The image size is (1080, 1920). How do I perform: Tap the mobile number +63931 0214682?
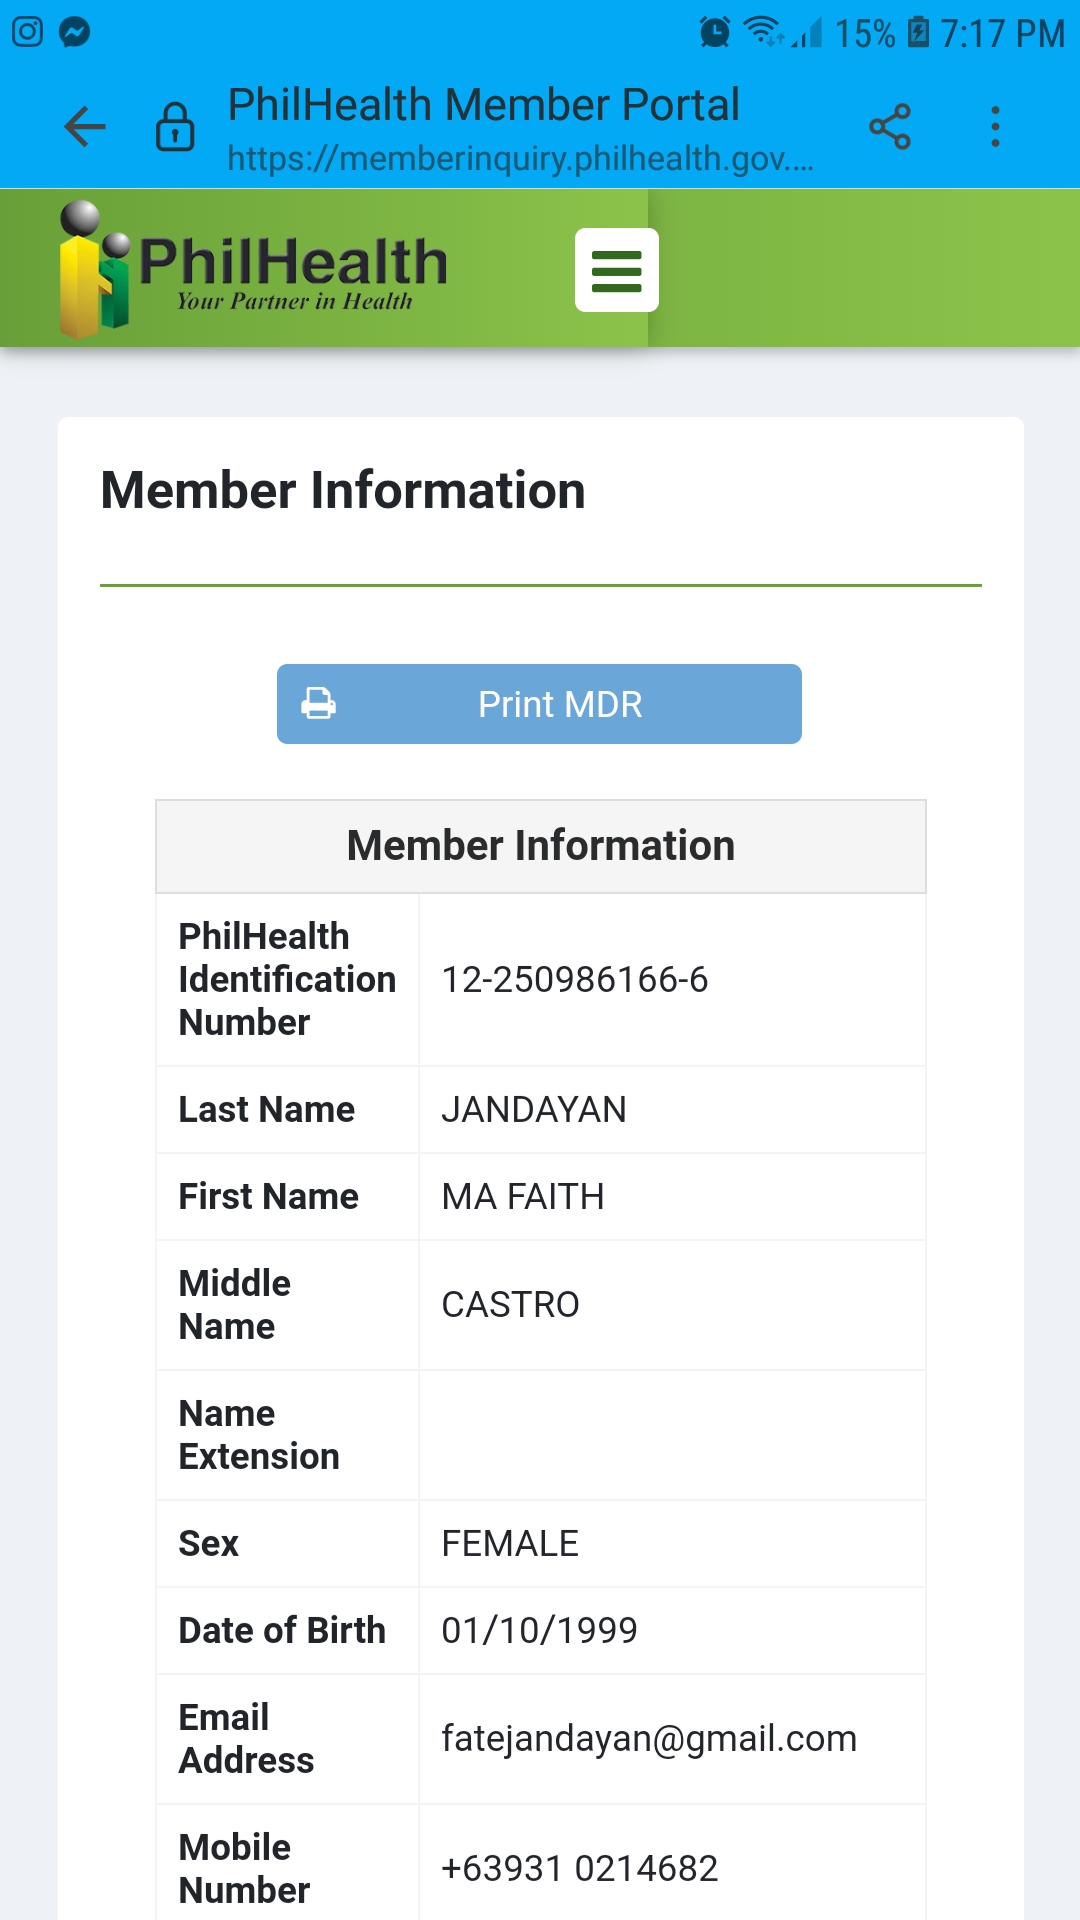(580, 1869)
